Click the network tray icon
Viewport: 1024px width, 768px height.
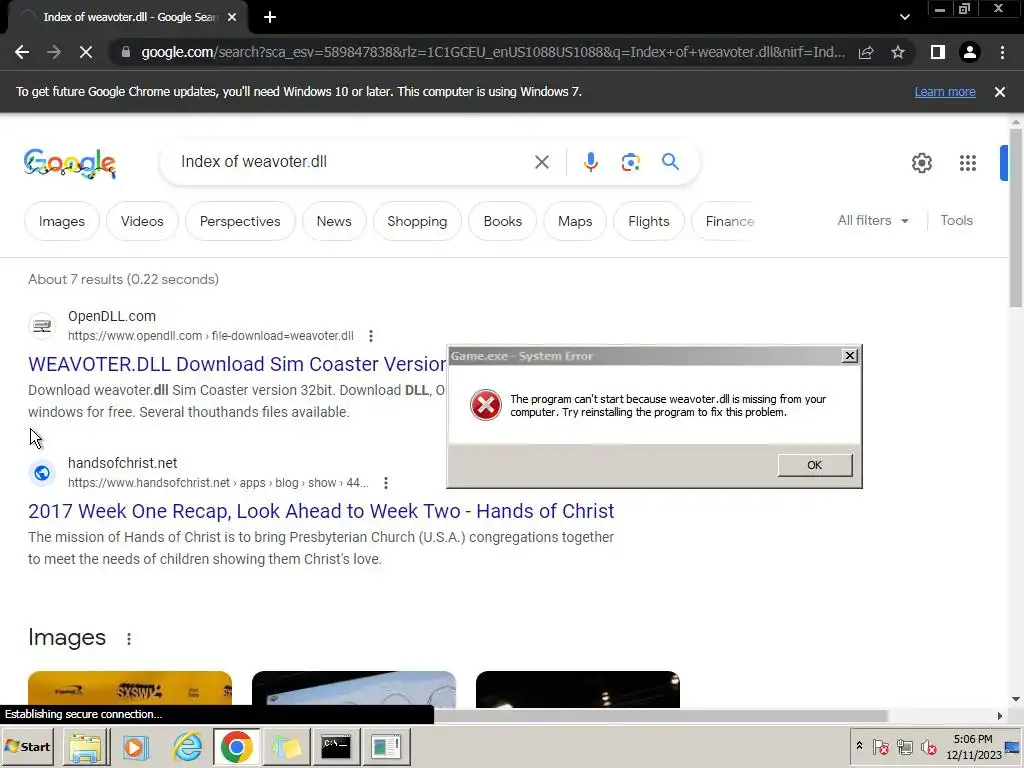(904, 746)
